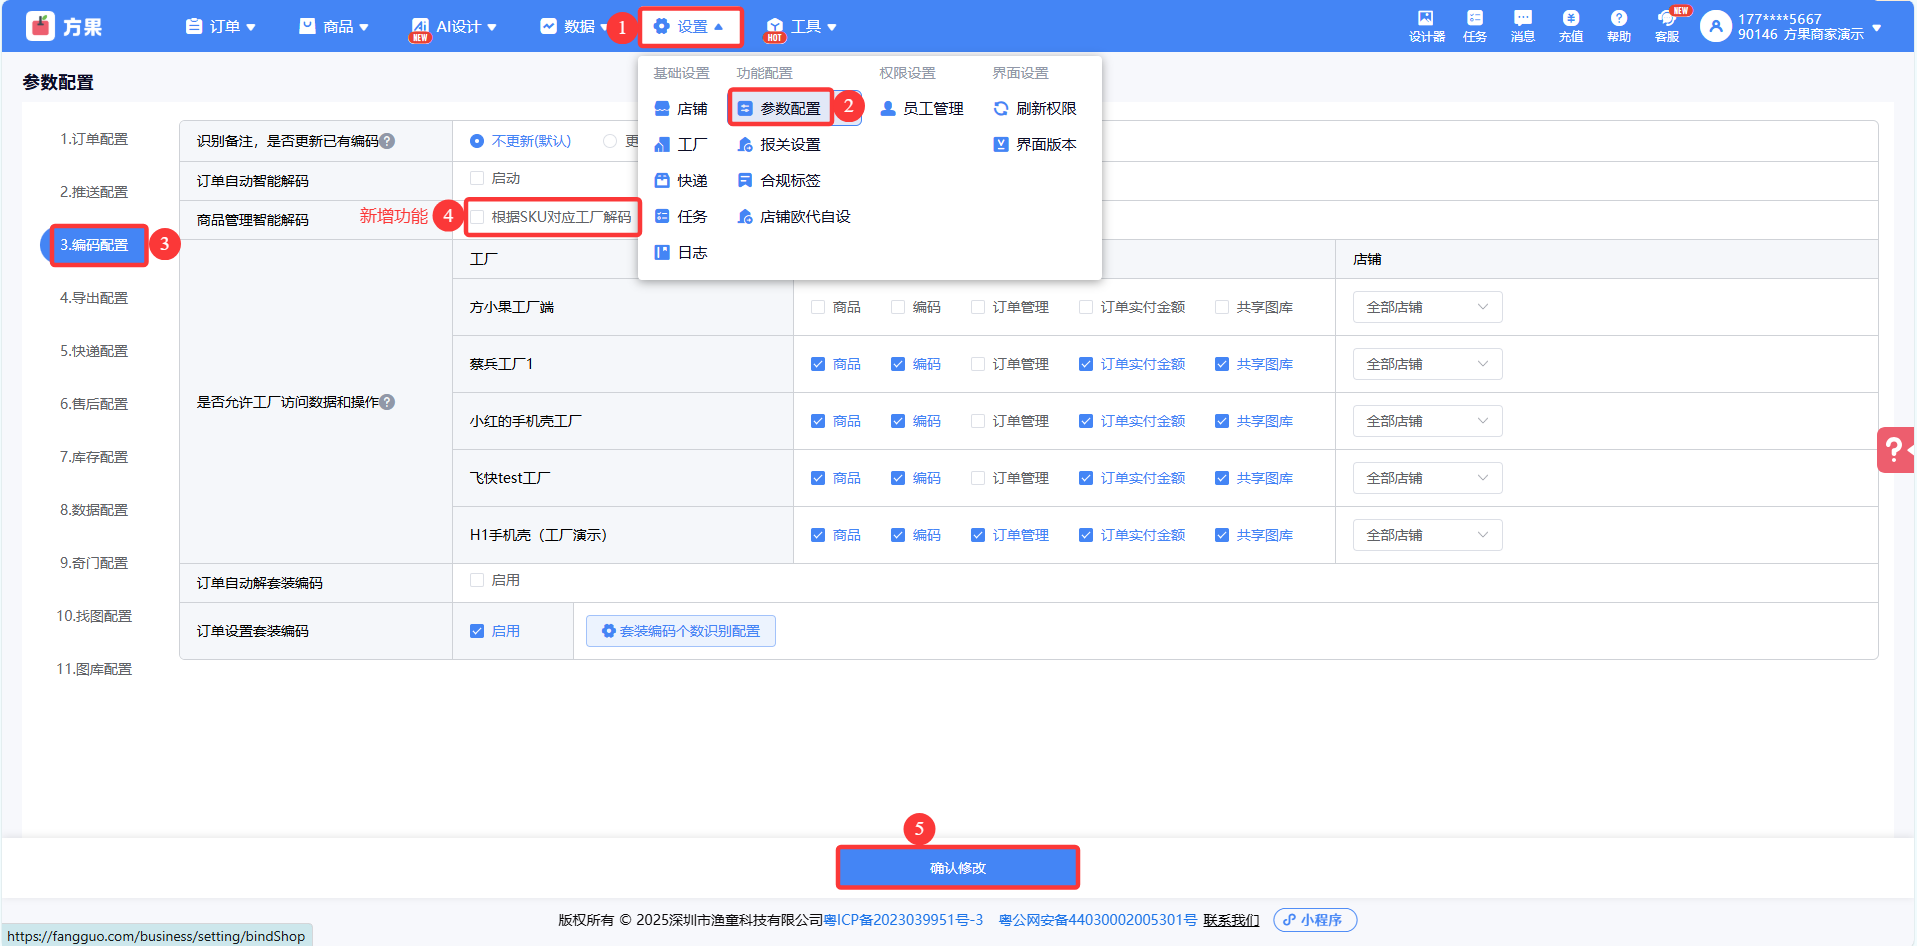
Task: Expand 全部店铺 dropdown for 方小果工厂端
Action: (x=1427, y=307)
